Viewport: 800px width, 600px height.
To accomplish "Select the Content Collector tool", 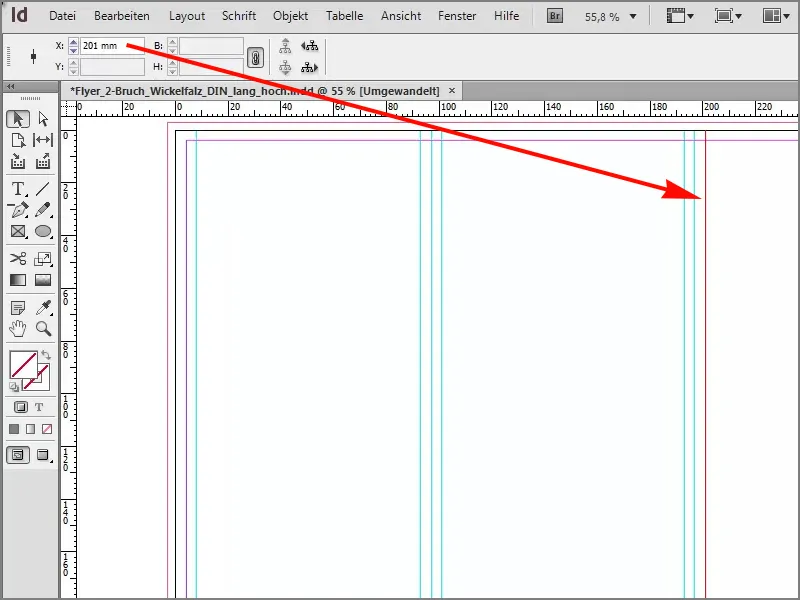I will (x=18, y=161).
